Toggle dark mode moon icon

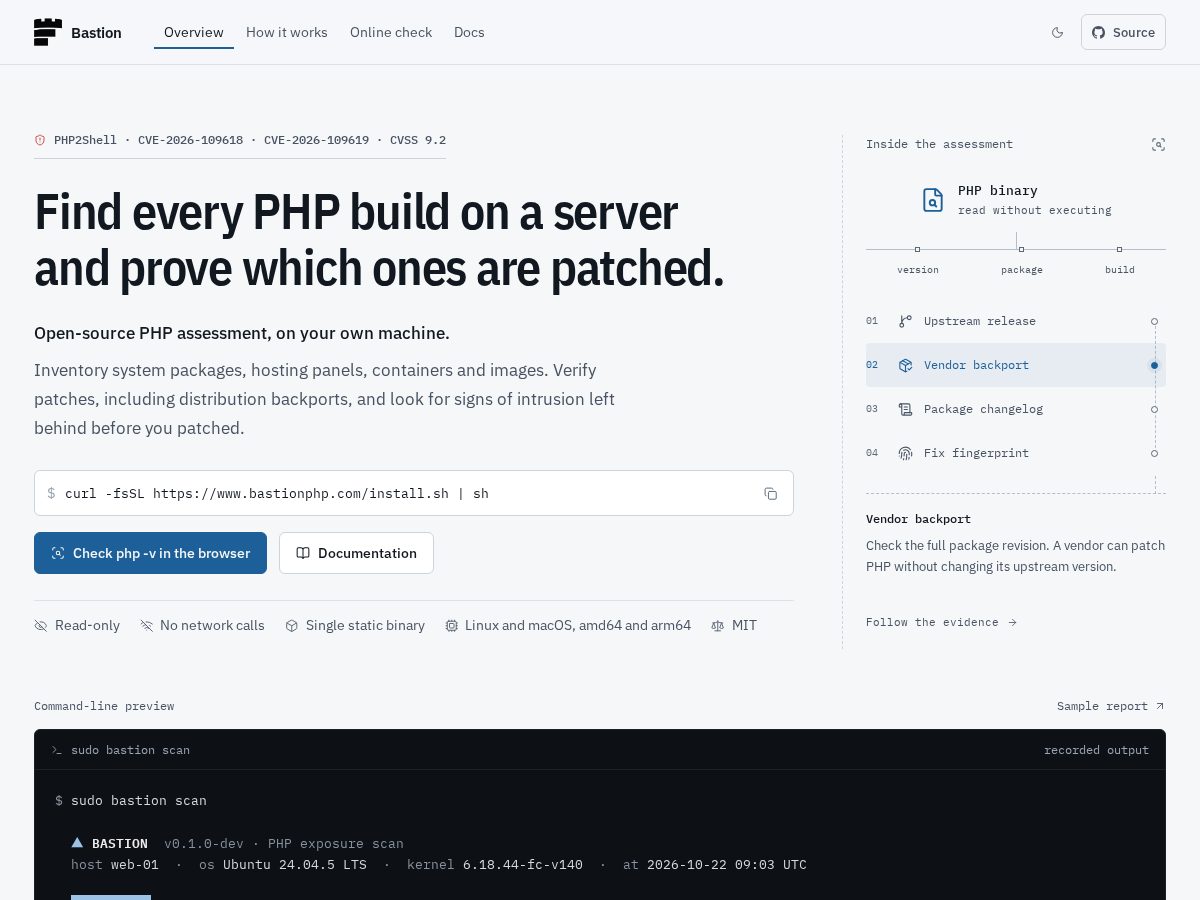[x=1058, y=32]
